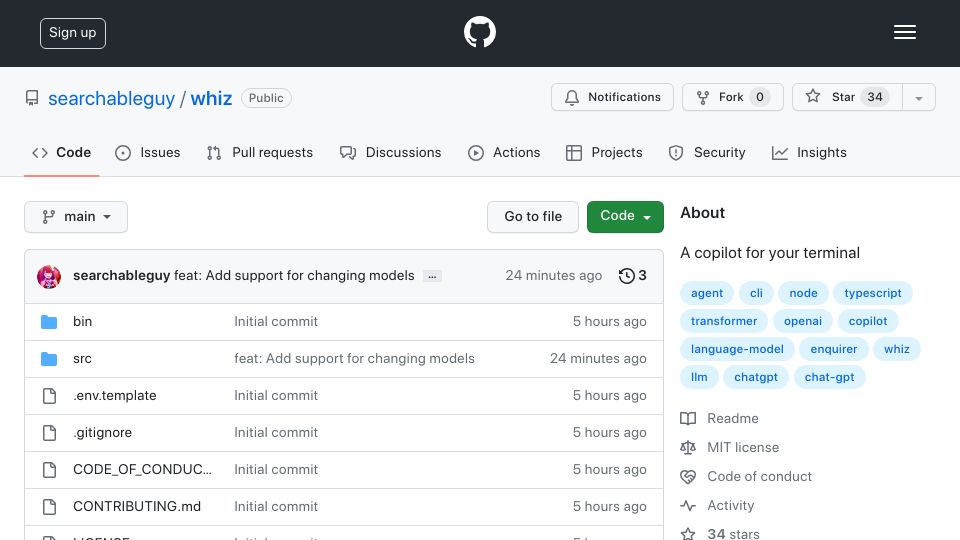This screenshot has height=540, width=960.
Task: Select the typescript topic tag
Action: (872, 293)
